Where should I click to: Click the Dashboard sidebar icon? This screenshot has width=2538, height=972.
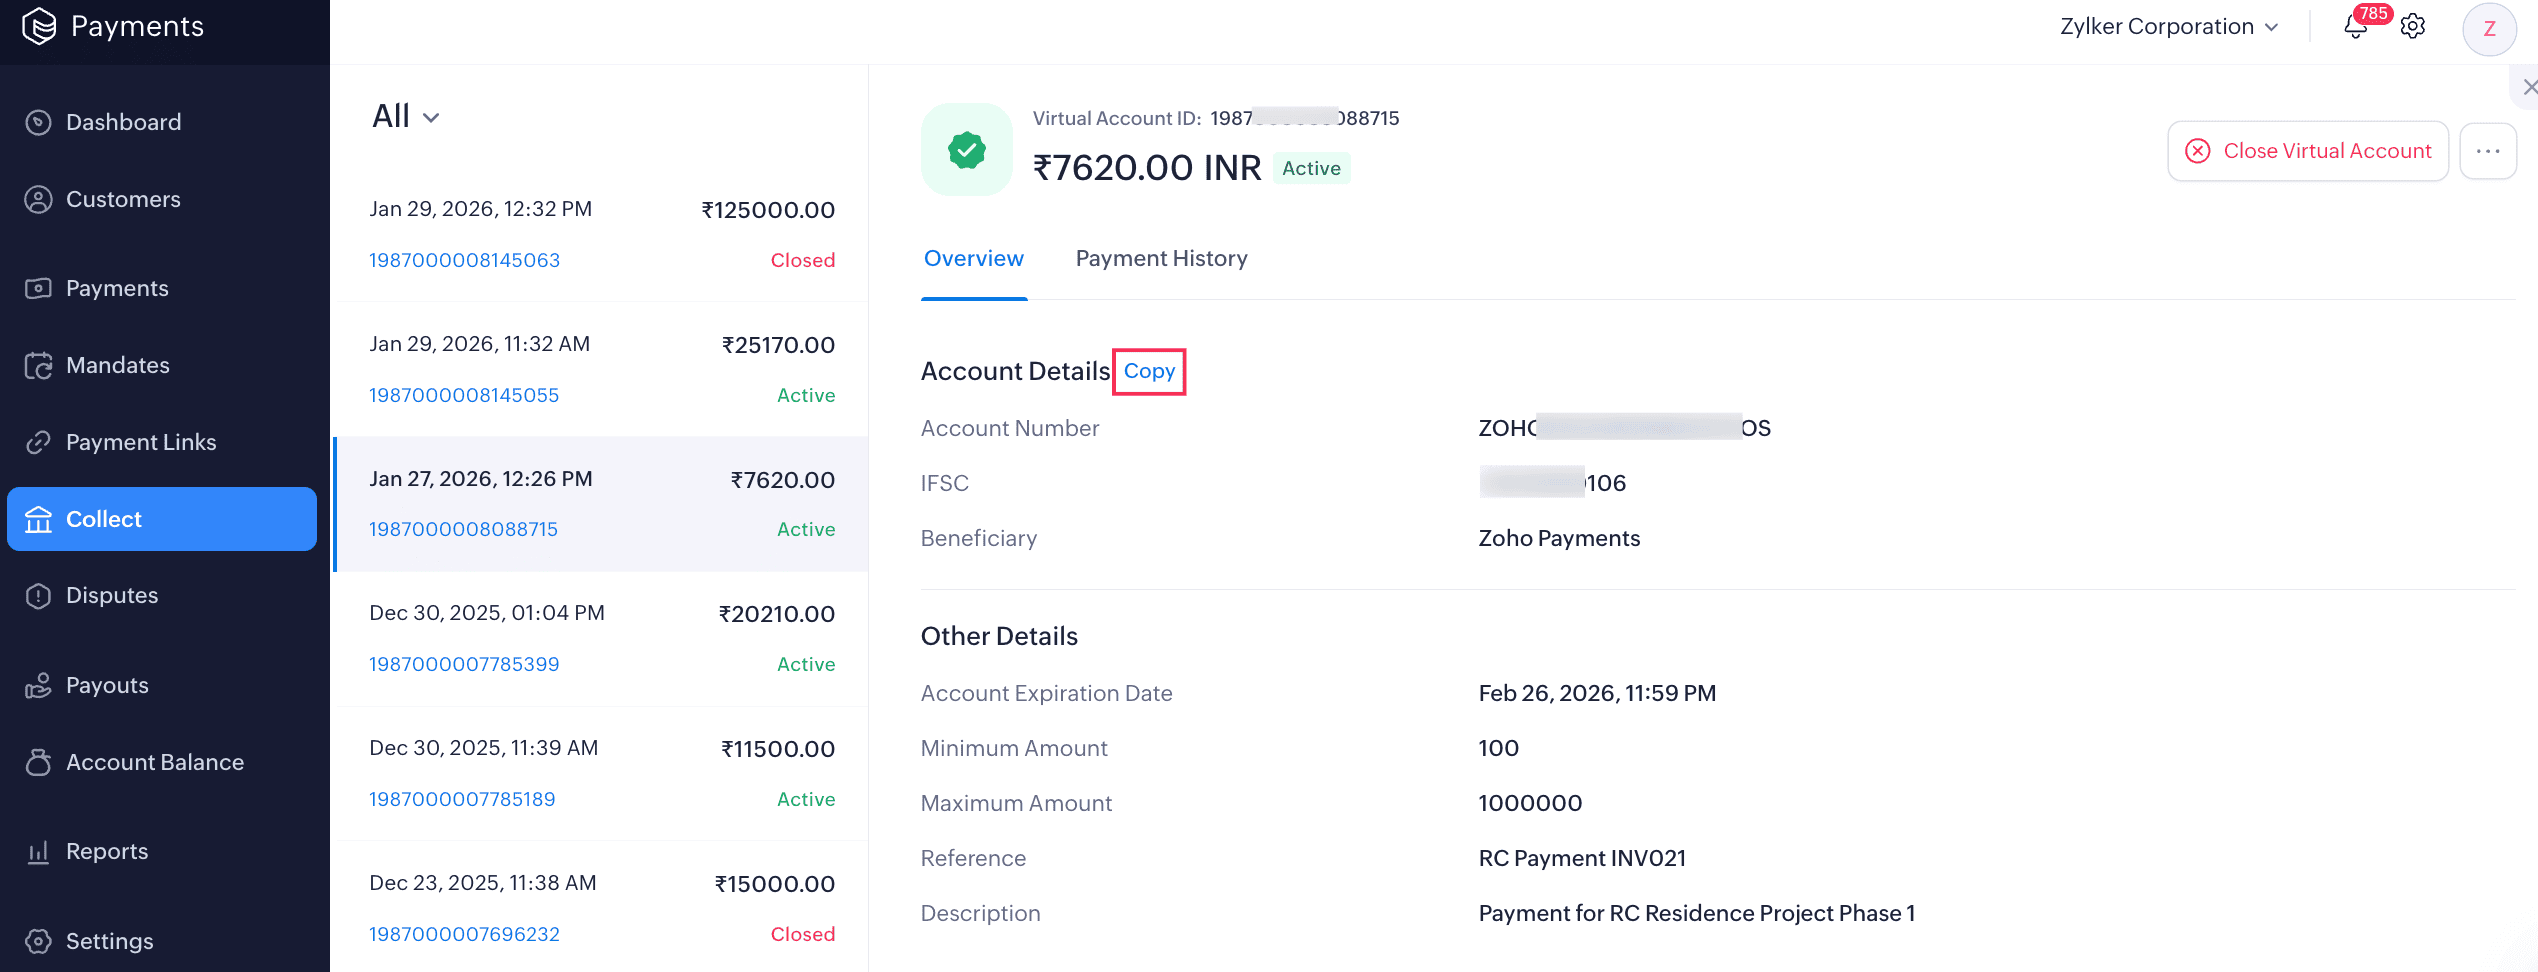[x=38, y=122]
